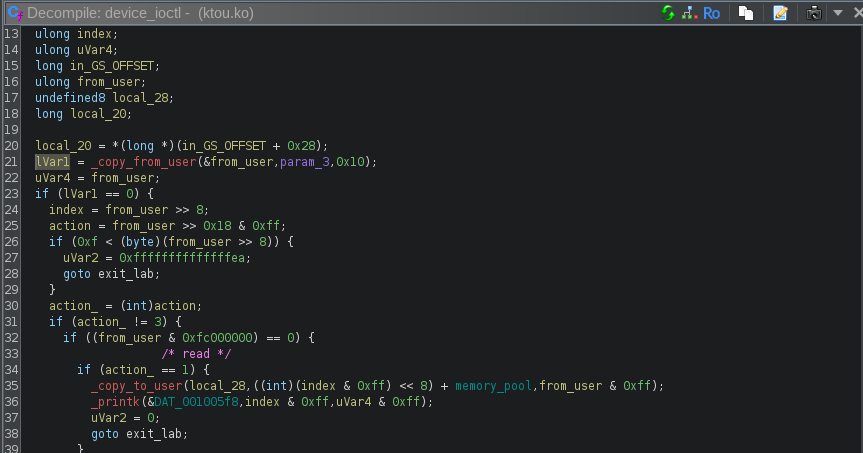Select the highlighted lVar1 variable on line 21
Image resolution: width=863 pixels, height=453 pixels.
(x=52, y=162)
